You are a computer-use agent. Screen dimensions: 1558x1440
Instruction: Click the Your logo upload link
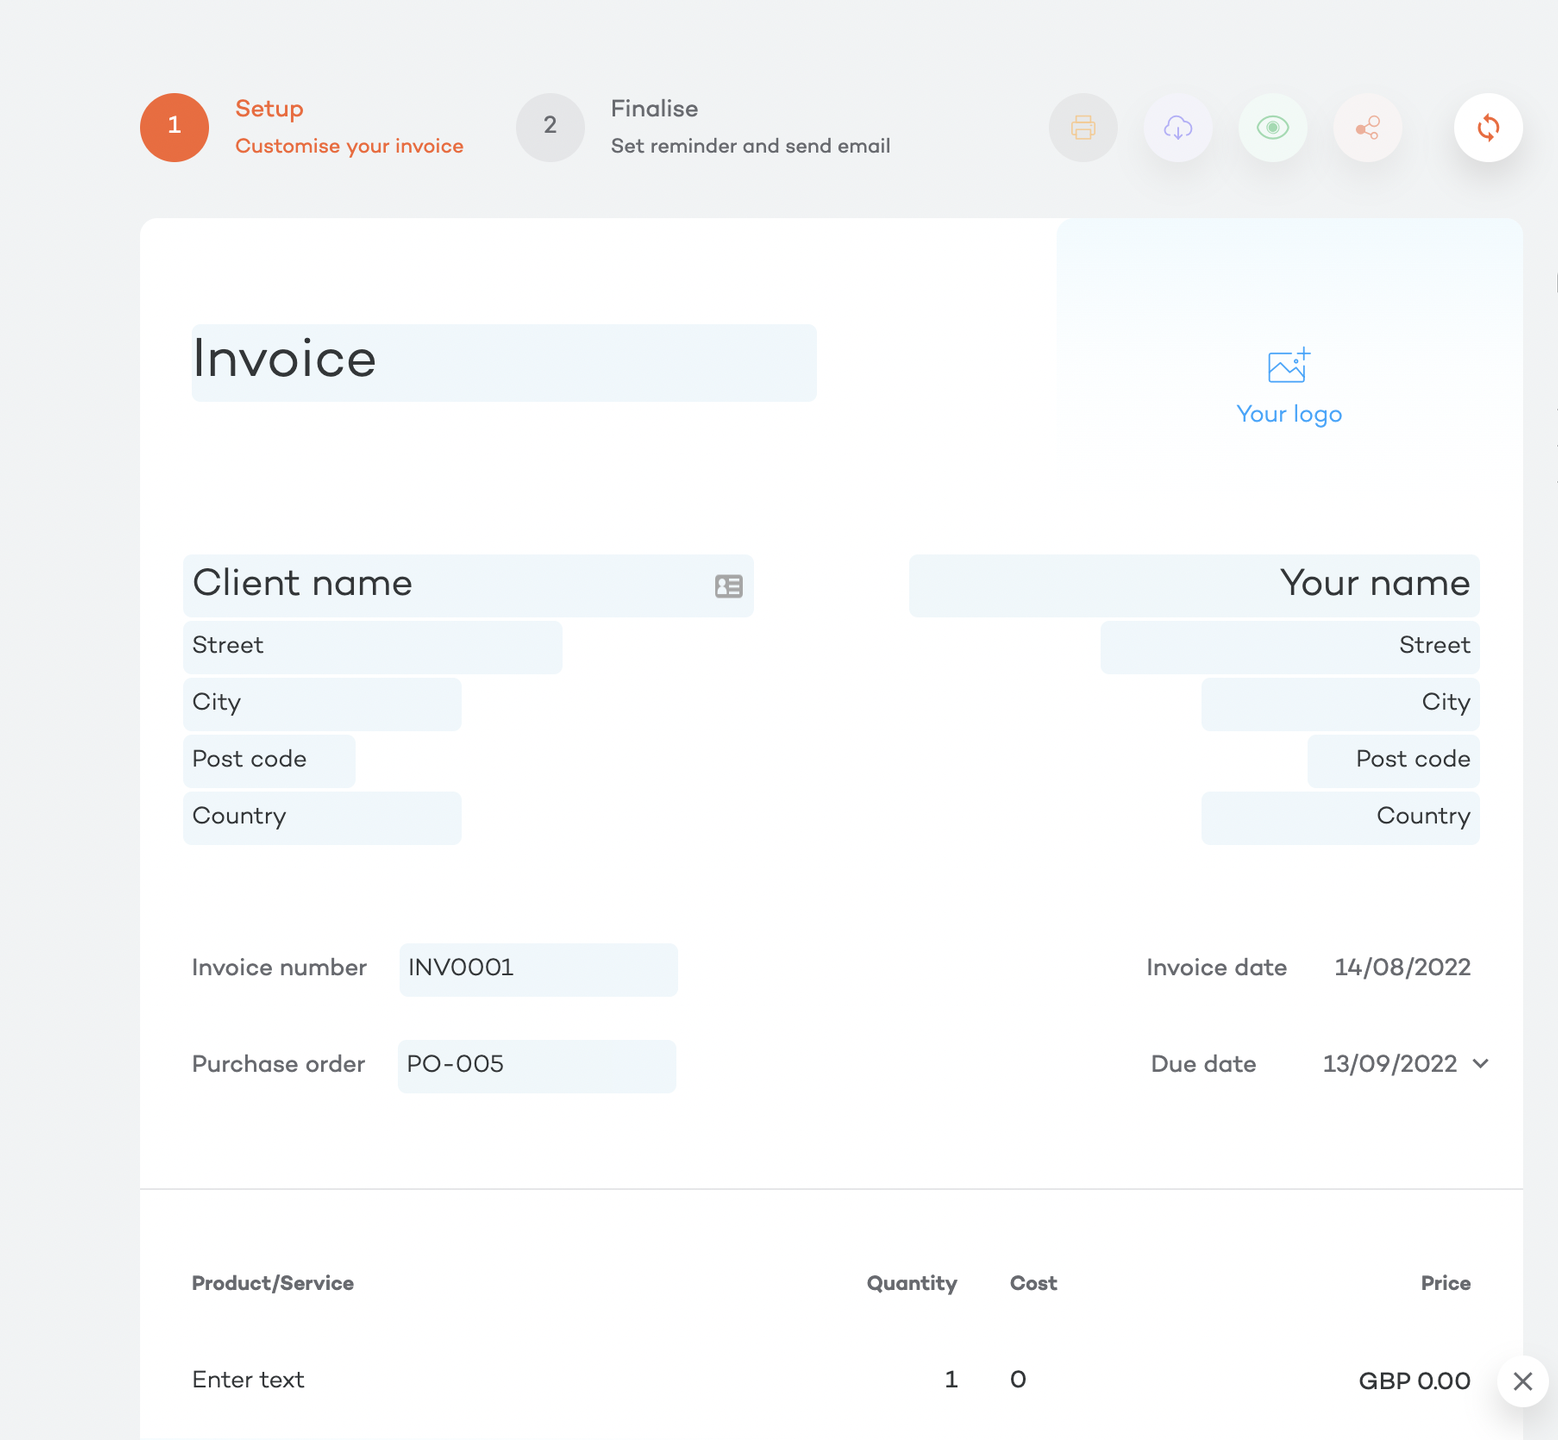click(1289, 414)
